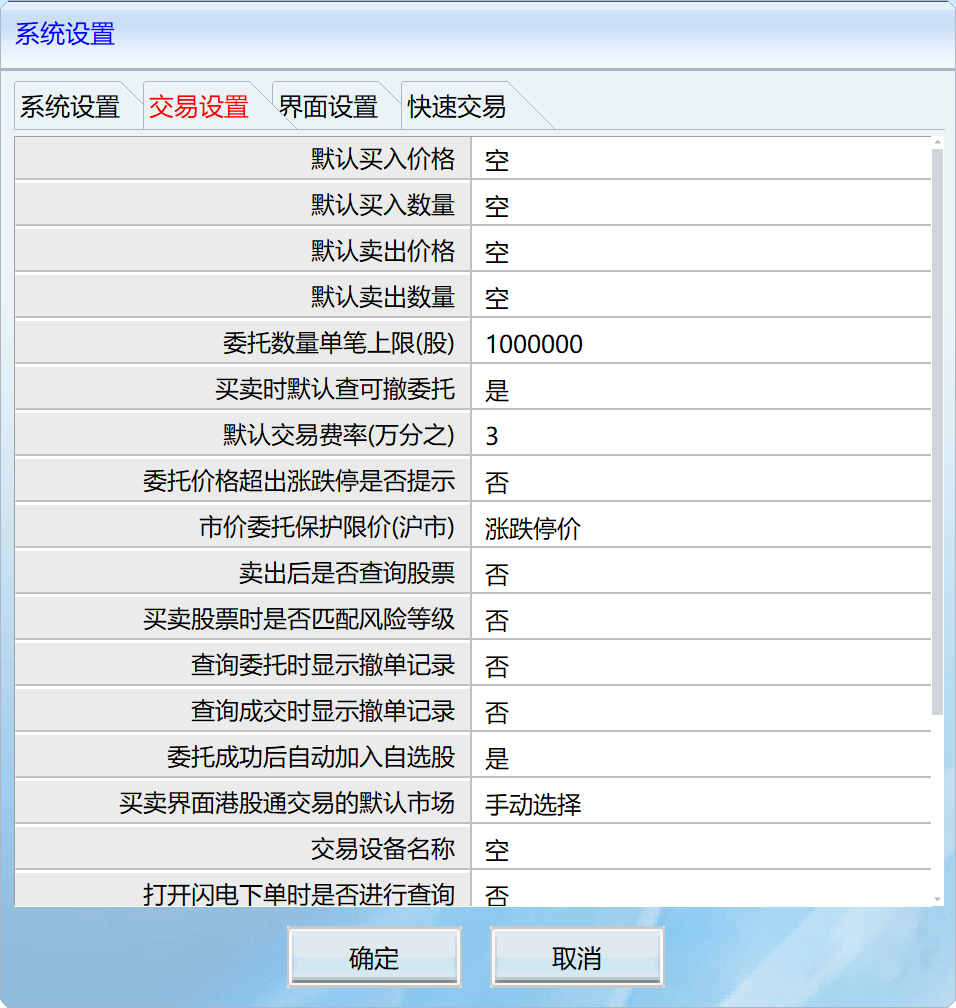Click the right-side scrollbar
The image size is (956, 1008).
(938, 400)
